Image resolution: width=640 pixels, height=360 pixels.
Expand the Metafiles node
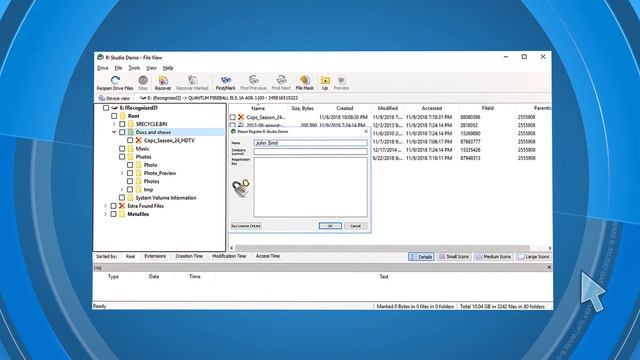tap(105, 214)
